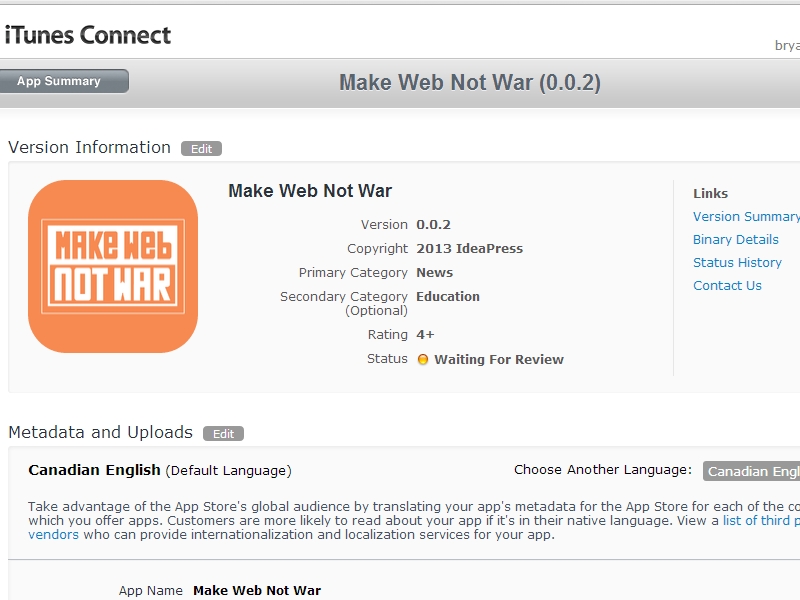800x600 pixels.
Task: Select the primary category value 'News'
Action: coord(434,272)
